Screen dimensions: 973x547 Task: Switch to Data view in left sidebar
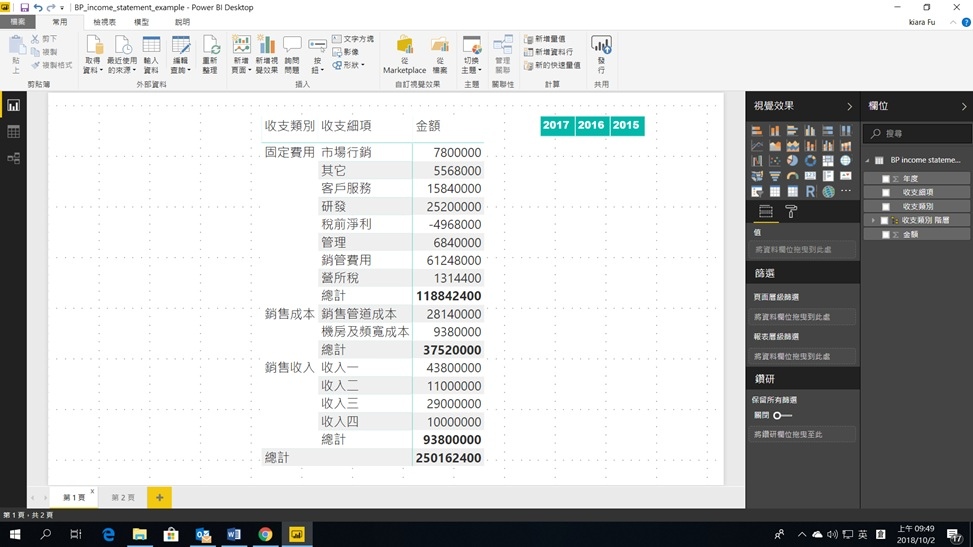point(14,132)
